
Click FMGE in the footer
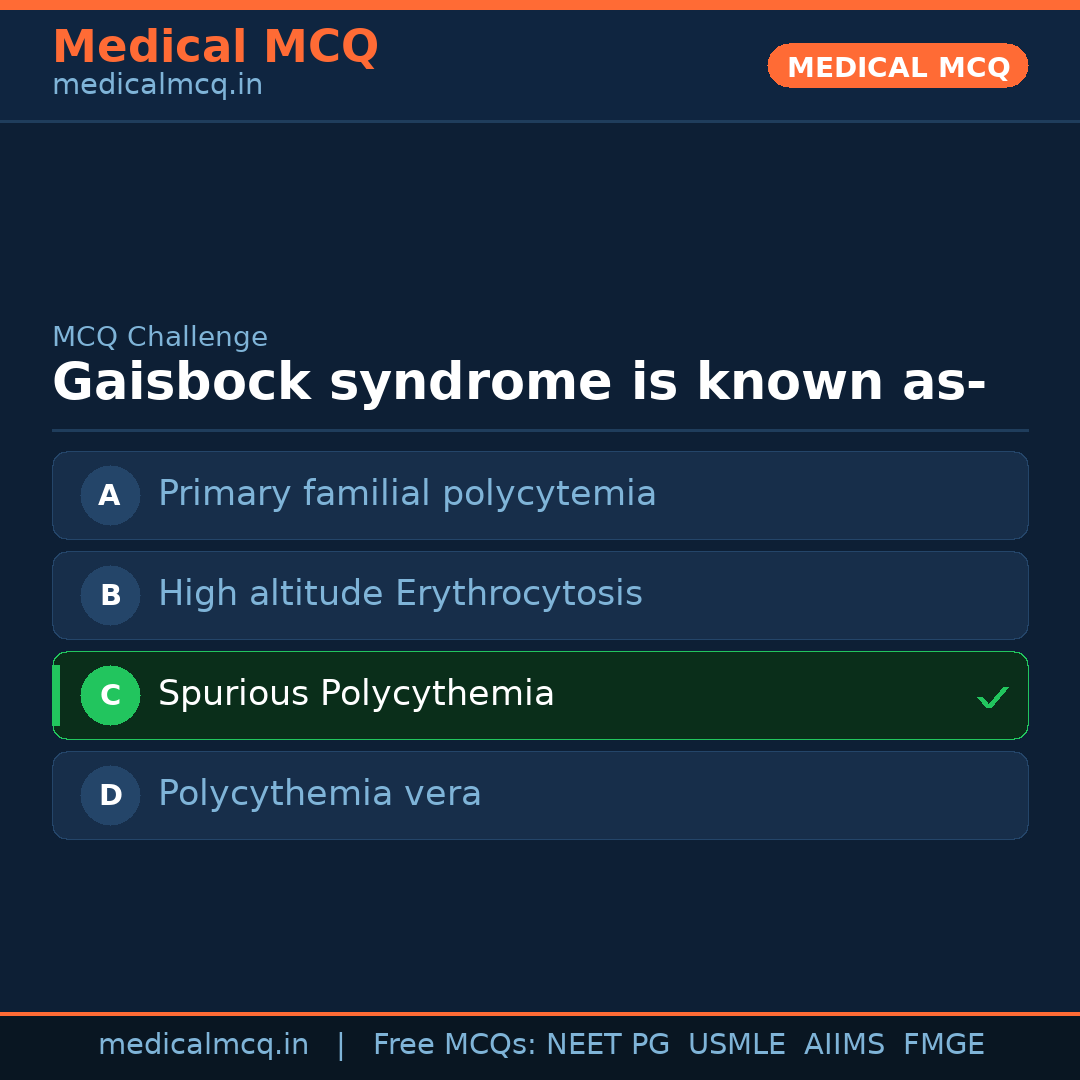tap(944, 1045)
